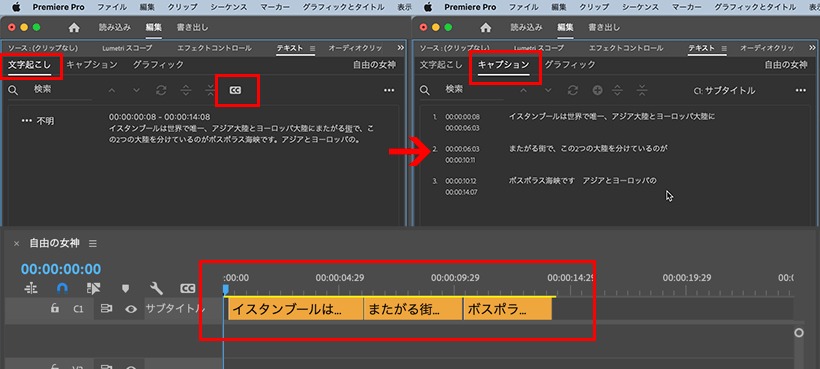Click the 編集 workspace in captions window
The height and width of the screenshot is (369, 820).
pos(565,27)
